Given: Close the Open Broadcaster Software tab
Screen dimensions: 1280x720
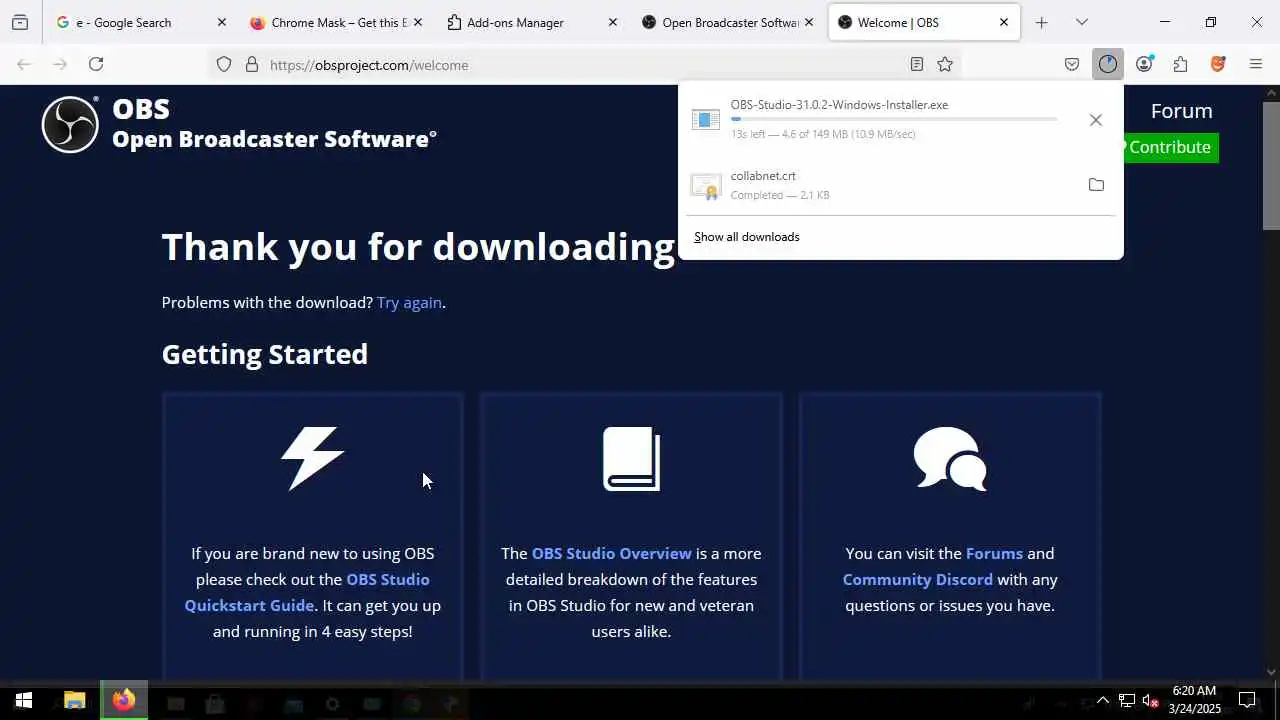Looking at the screenshot, I should coord(808,22).
